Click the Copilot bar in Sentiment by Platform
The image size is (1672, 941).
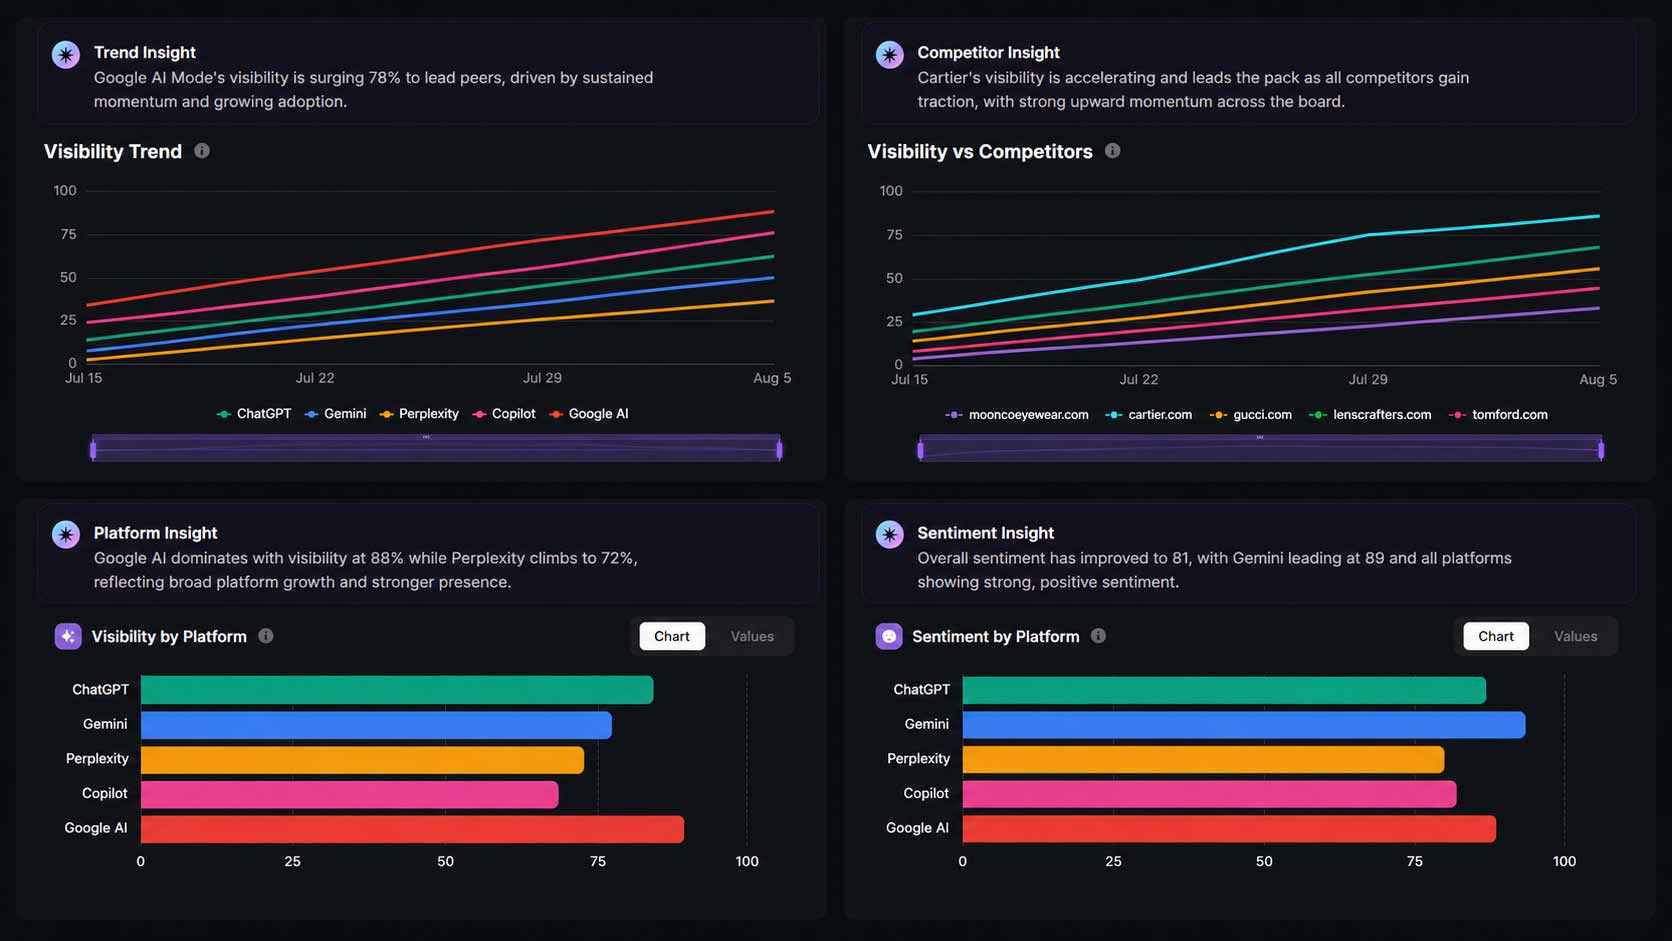(x=1210, y=795)
